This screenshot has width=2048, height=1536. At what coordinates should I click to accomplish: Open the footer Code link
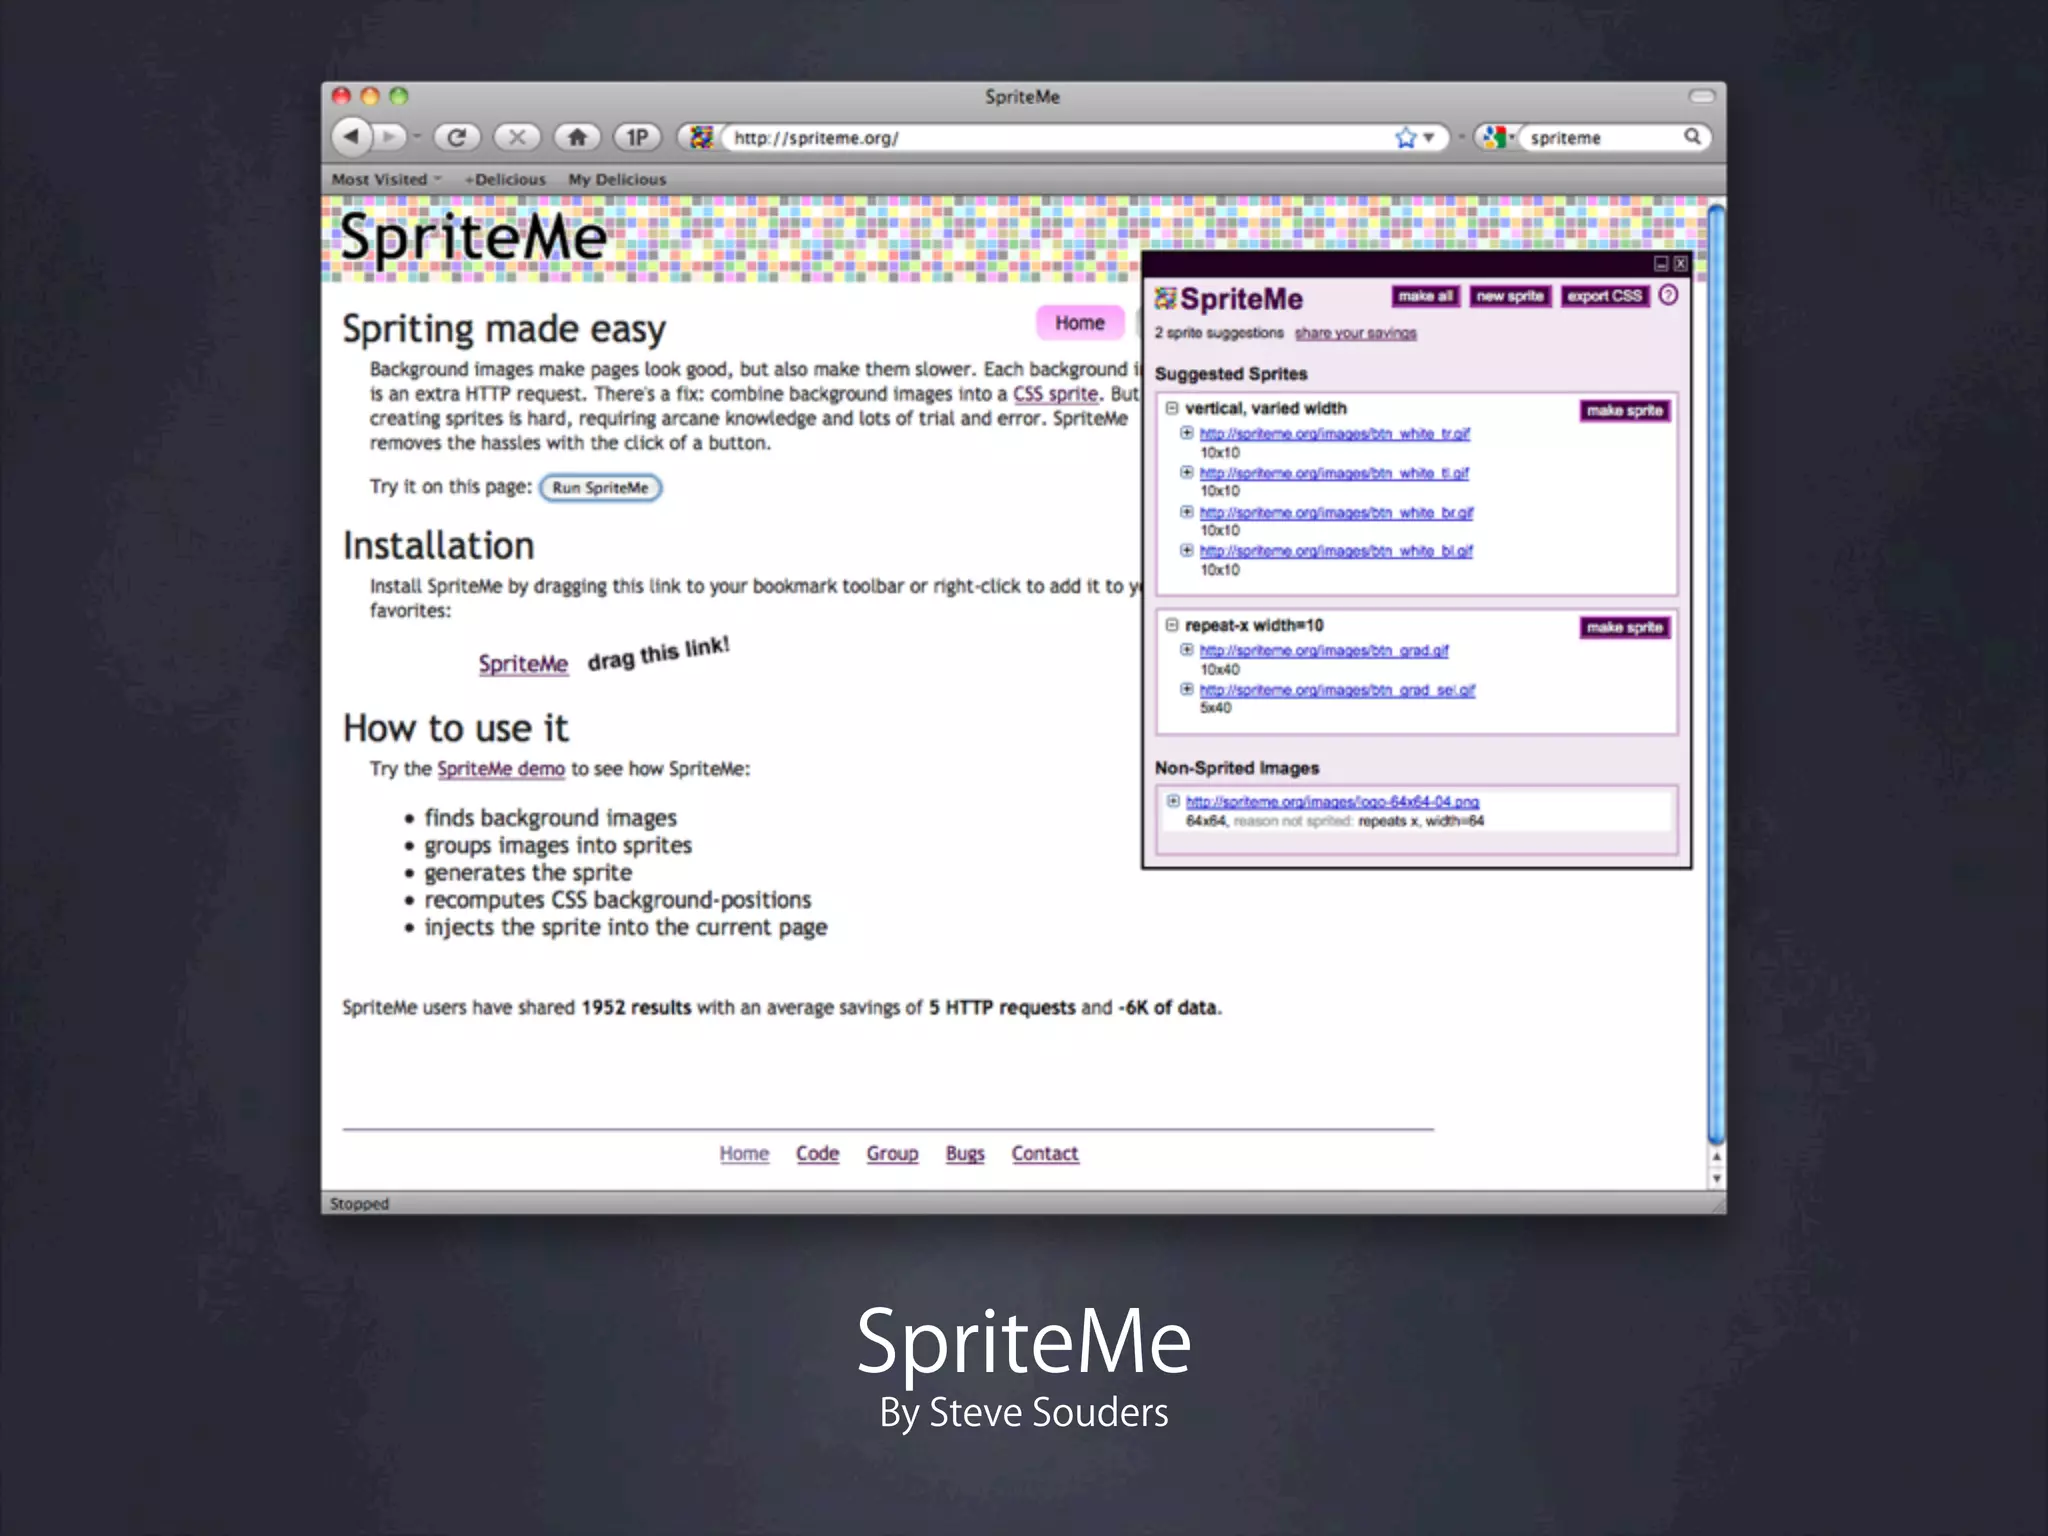817,1153
